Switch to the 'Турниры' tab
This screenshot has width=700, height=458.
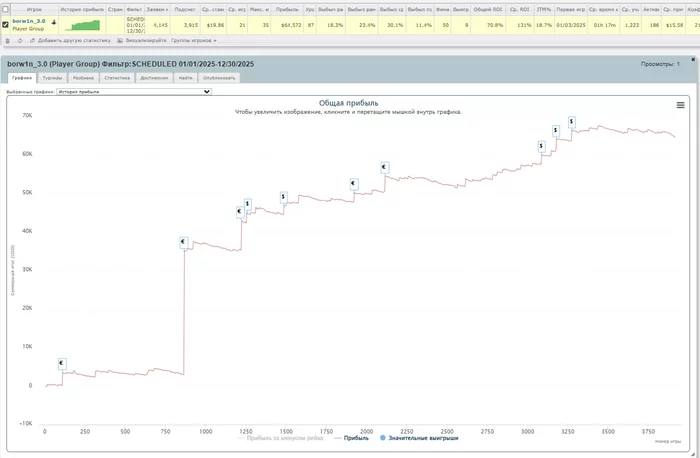coord(52,78)
